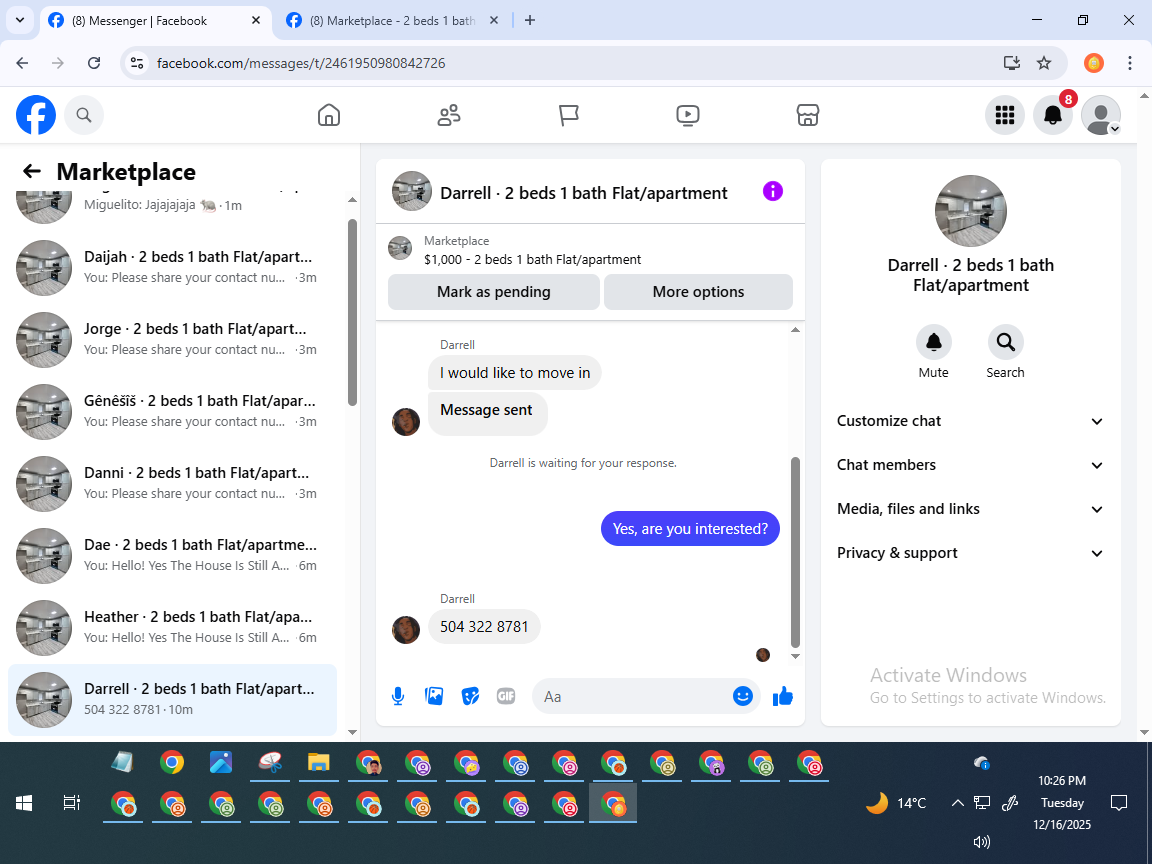Open the emoji picker smiley
The image size is (1152, 864).
pyautogui.click(x=743, y=696)
